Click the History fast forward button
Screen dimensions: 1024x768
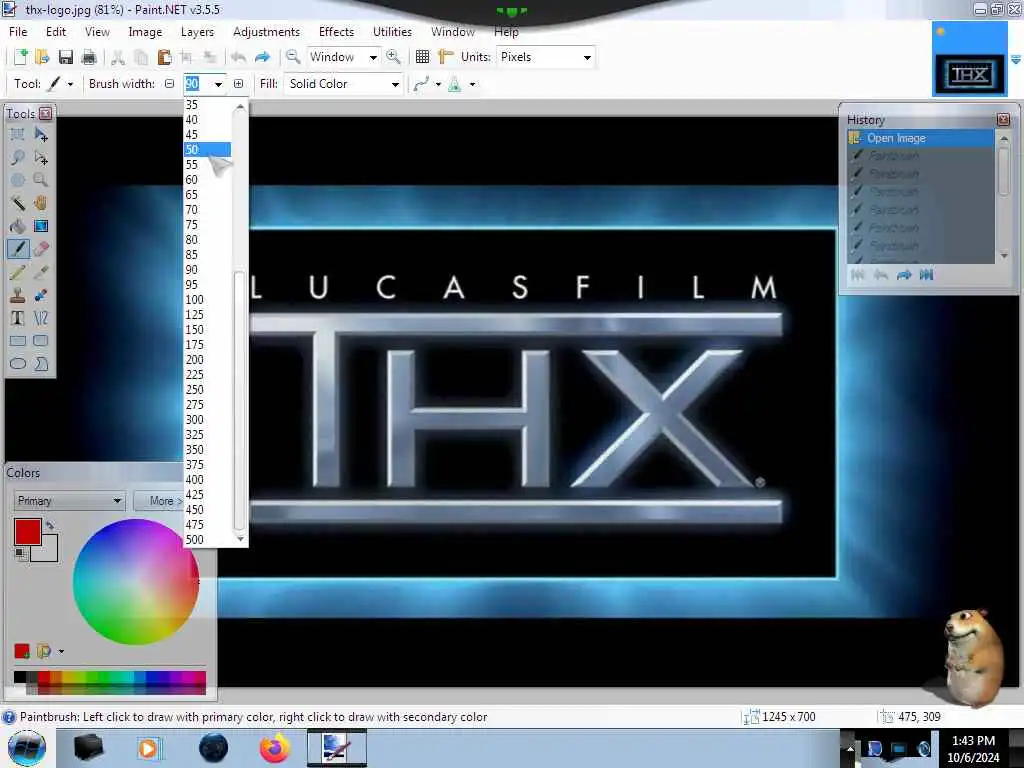pyautogui.click(x=926, y=275)
